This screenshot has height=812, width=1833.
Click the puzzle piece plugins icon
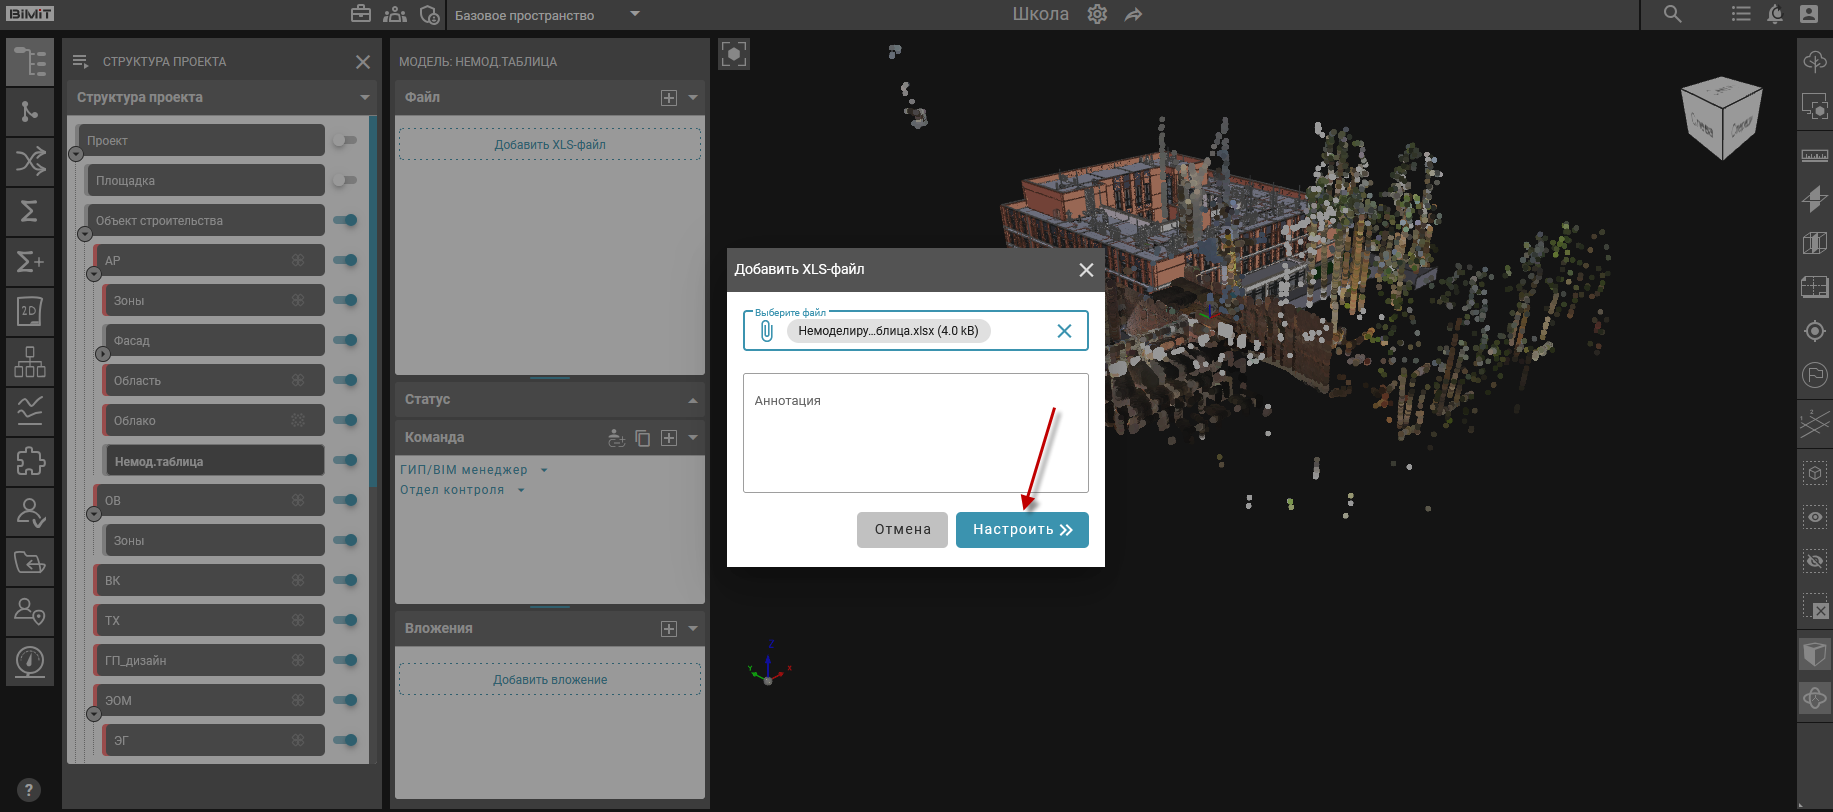(30, 461)
